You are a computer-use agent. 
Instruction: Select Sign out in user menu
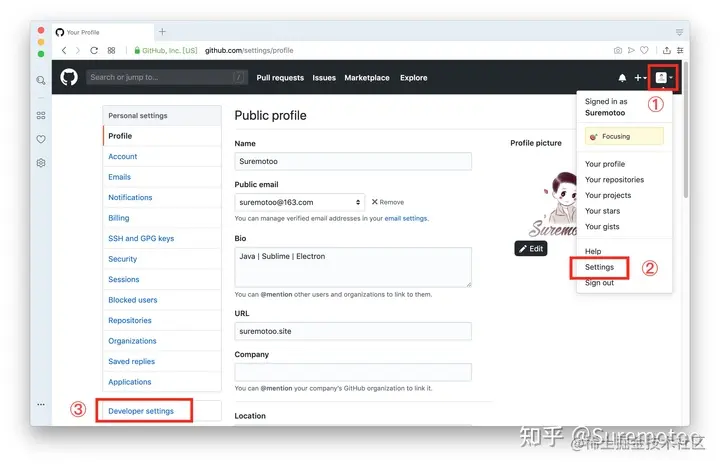(599, 283)
